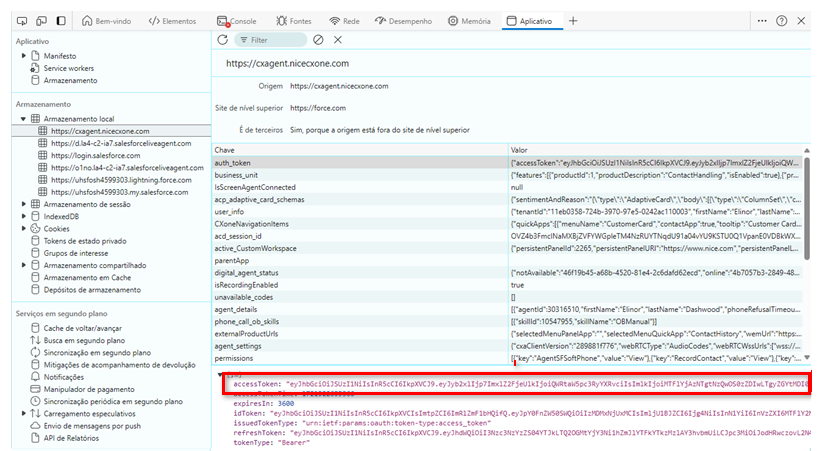Open the Rede tab
The image size is (823, 451).
click(x=344, y=21)
